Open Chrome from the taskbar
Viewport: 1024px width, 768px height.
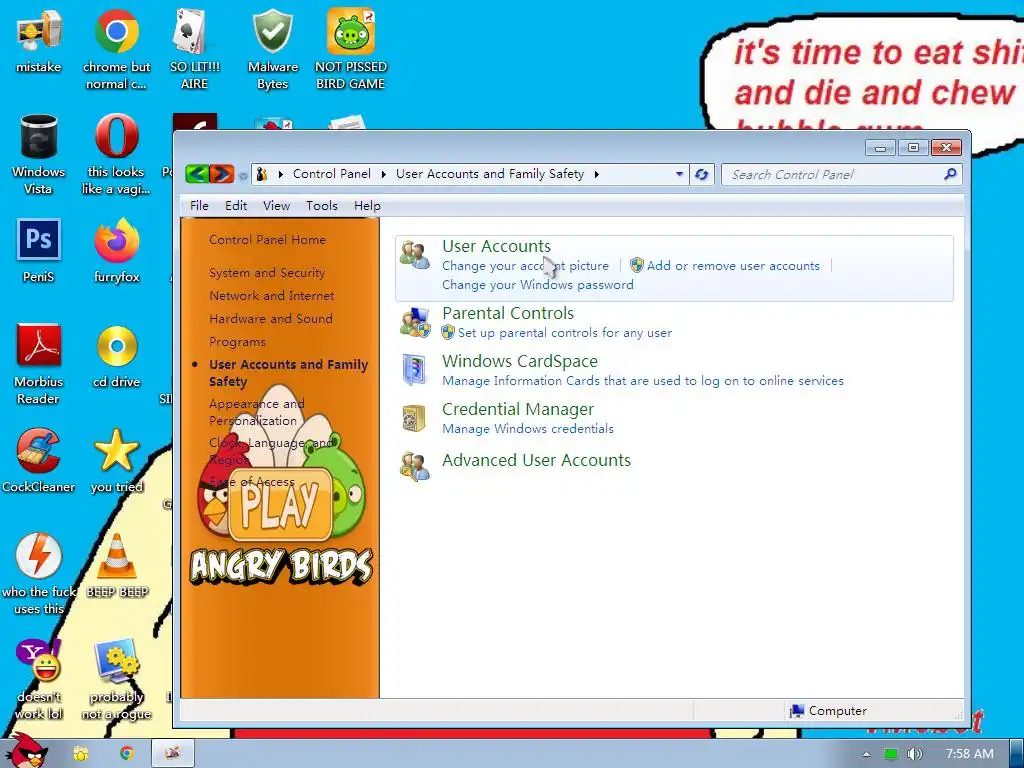coord(127,754)
